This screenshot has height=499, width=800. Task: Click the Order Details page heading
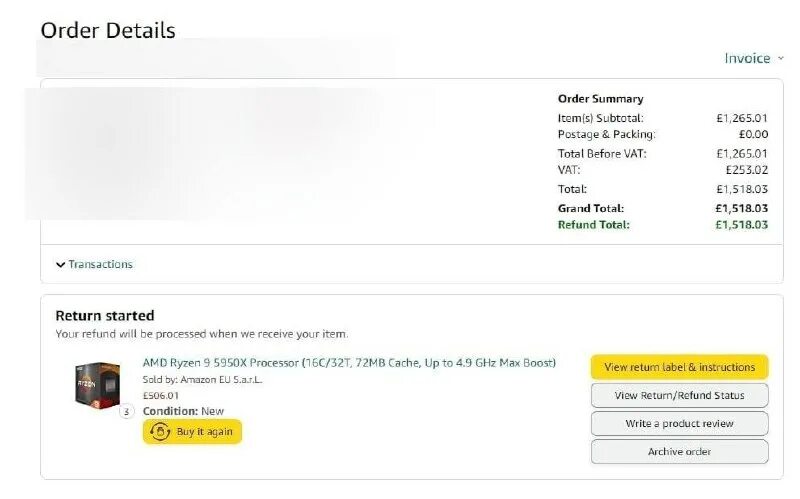[x=108, y=30]
